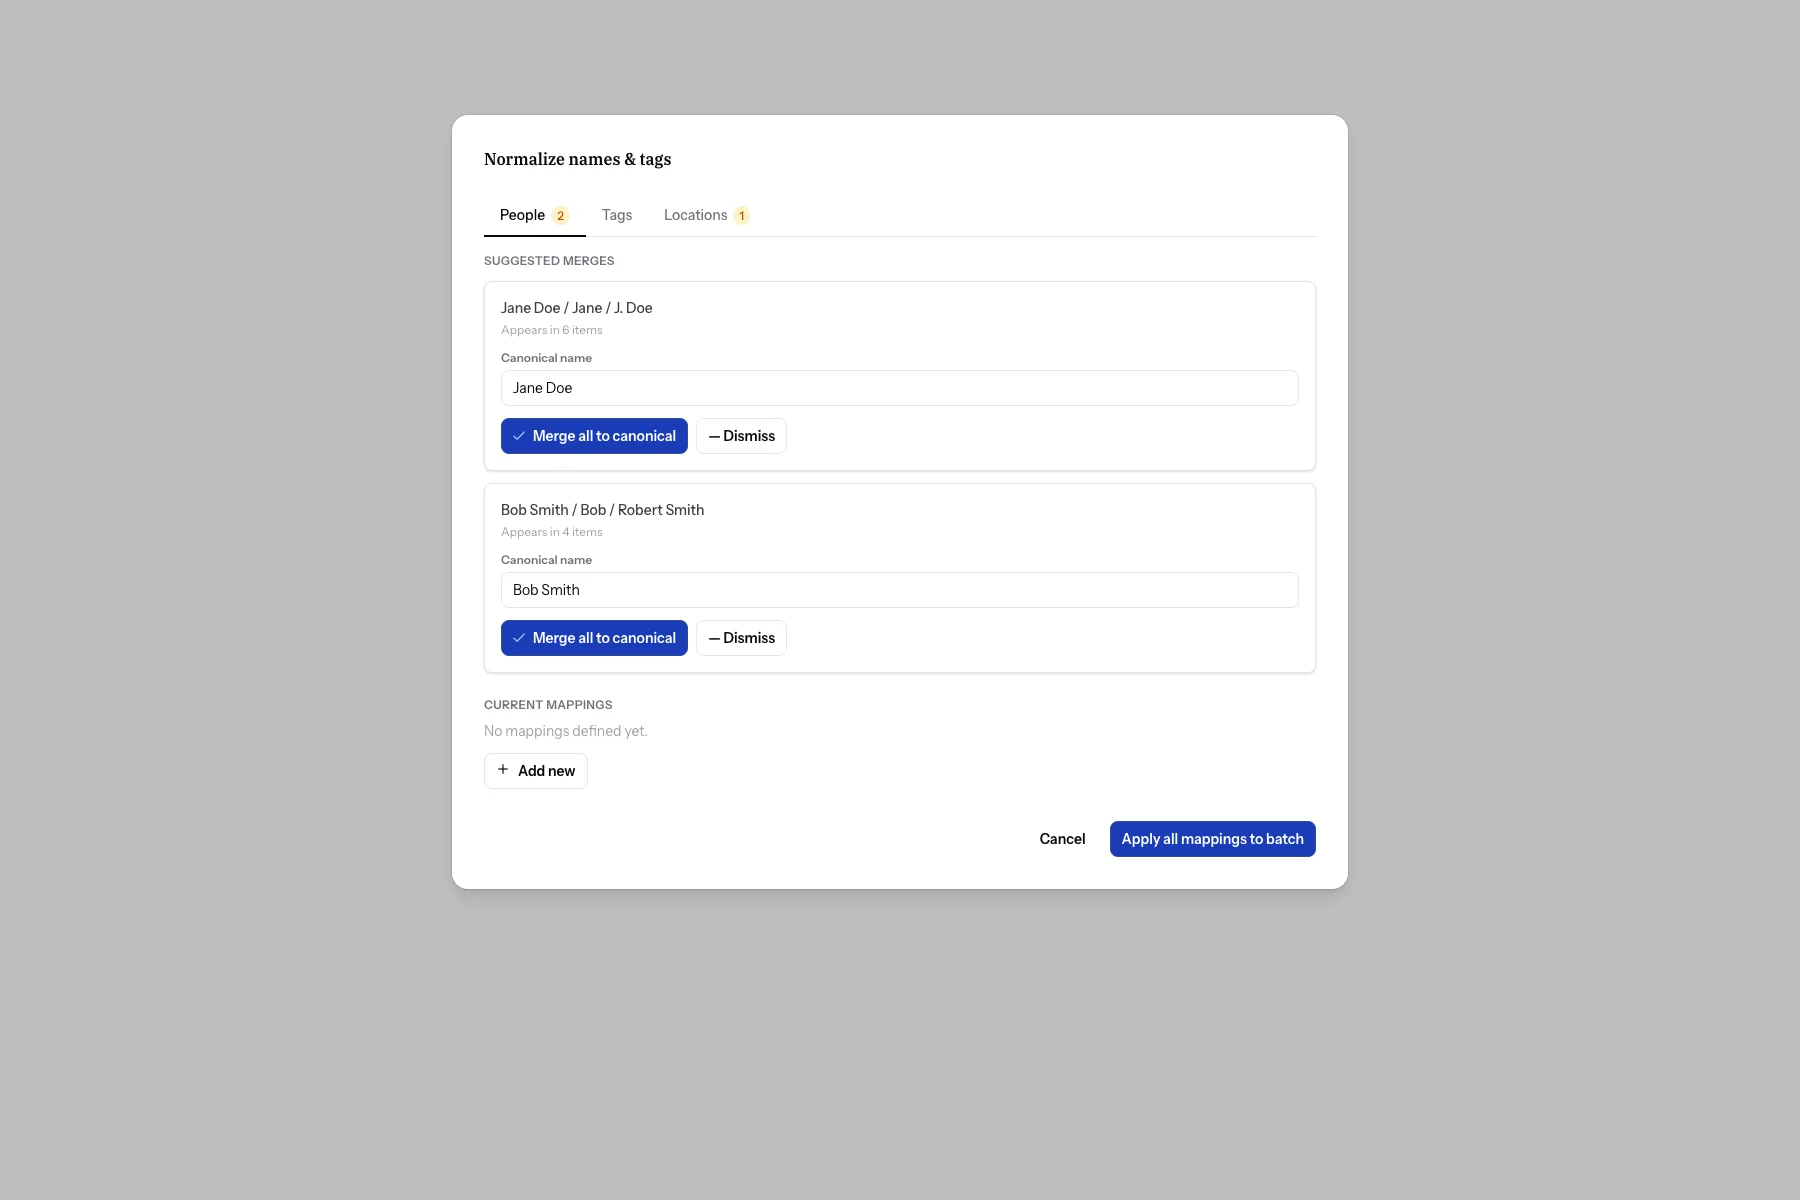Click the "Jane Doe / Jane / J. Doe" heading

click(577, 308)
